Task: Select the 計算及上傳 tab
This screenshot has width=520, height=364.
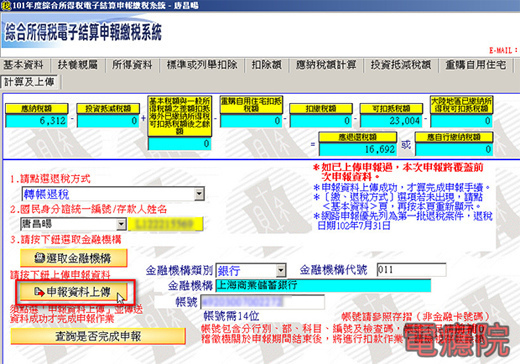Action: coord(29,82)
